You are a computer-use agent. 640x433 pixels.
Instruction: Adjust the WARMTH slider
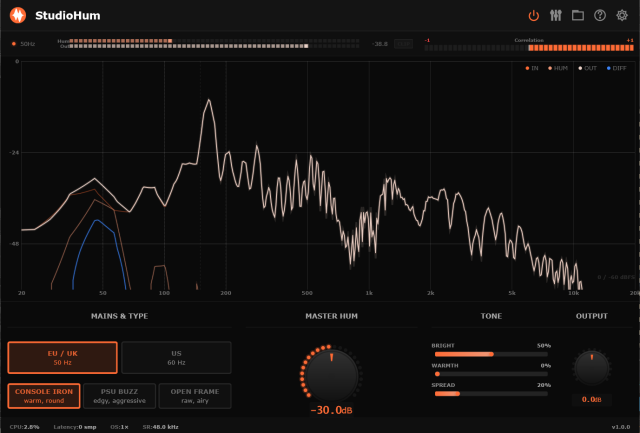[x=491, y=374]
